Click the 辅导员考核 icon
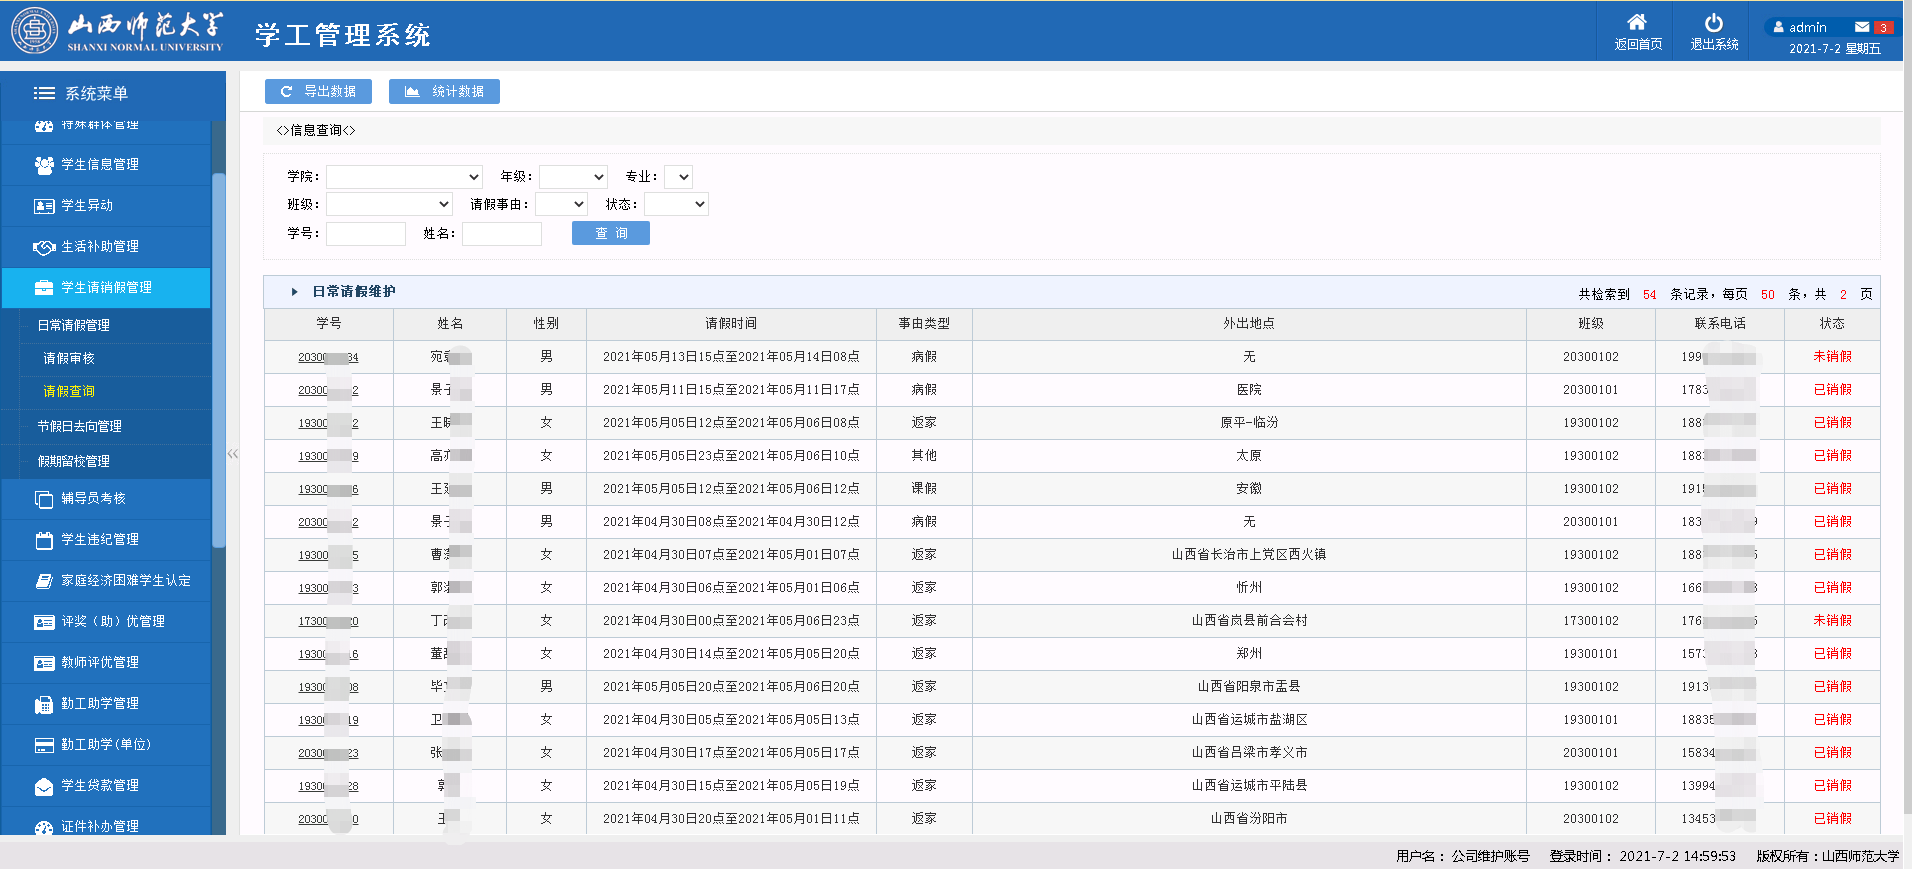The image size is (1912, 869). 44,499
